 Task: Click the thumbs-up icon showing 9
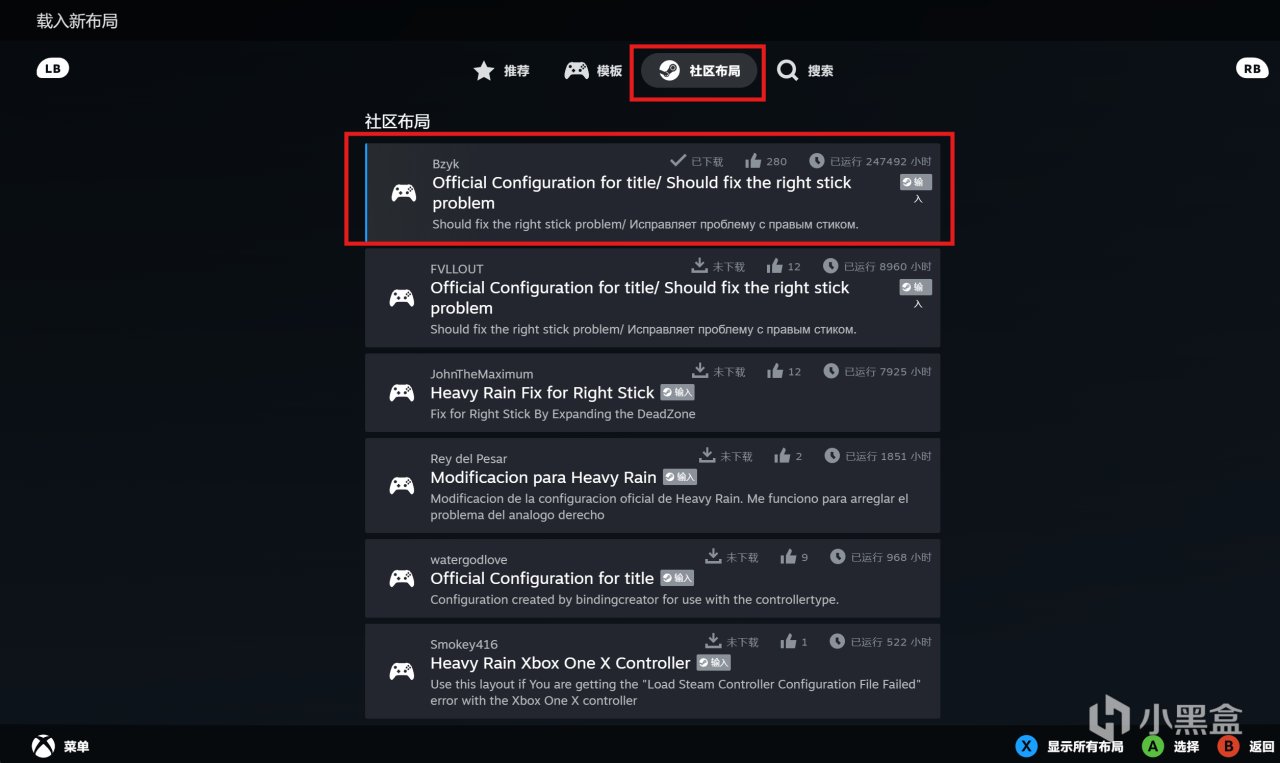pyautogui.click(x=788, y=556)
